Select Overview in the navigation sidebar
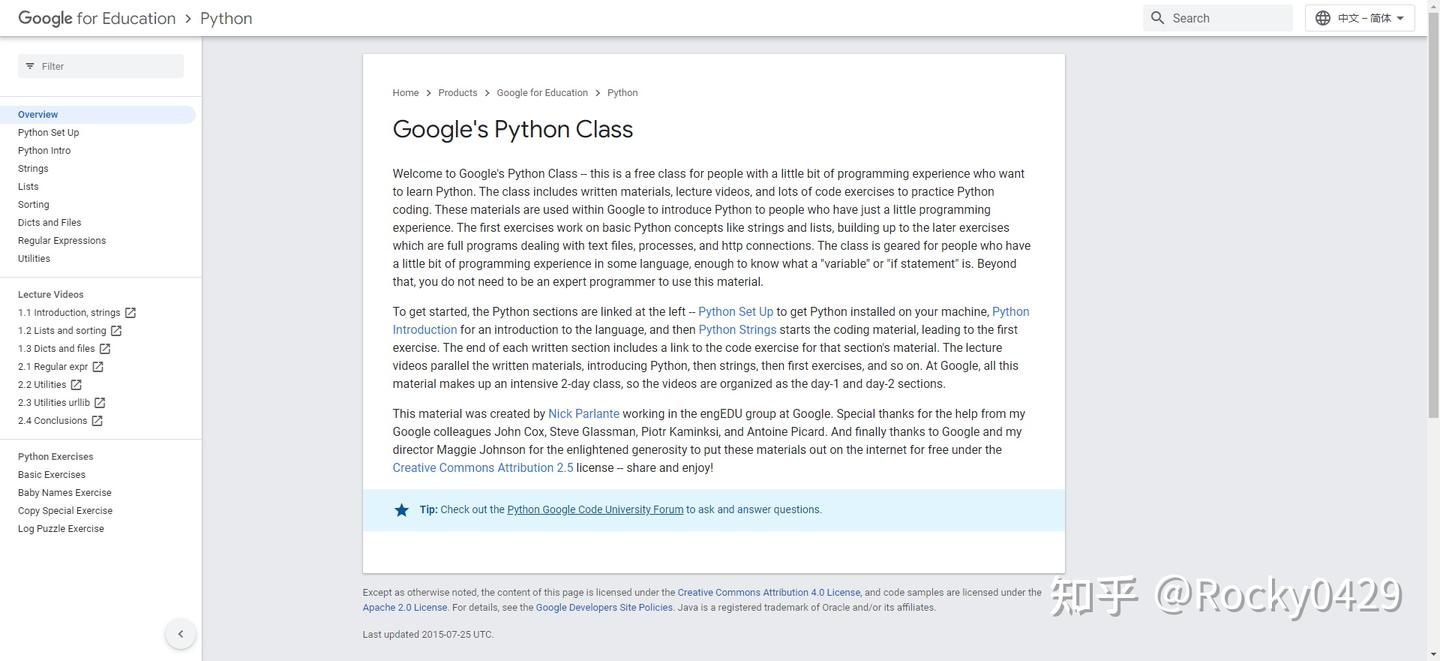 click(37, 114)
